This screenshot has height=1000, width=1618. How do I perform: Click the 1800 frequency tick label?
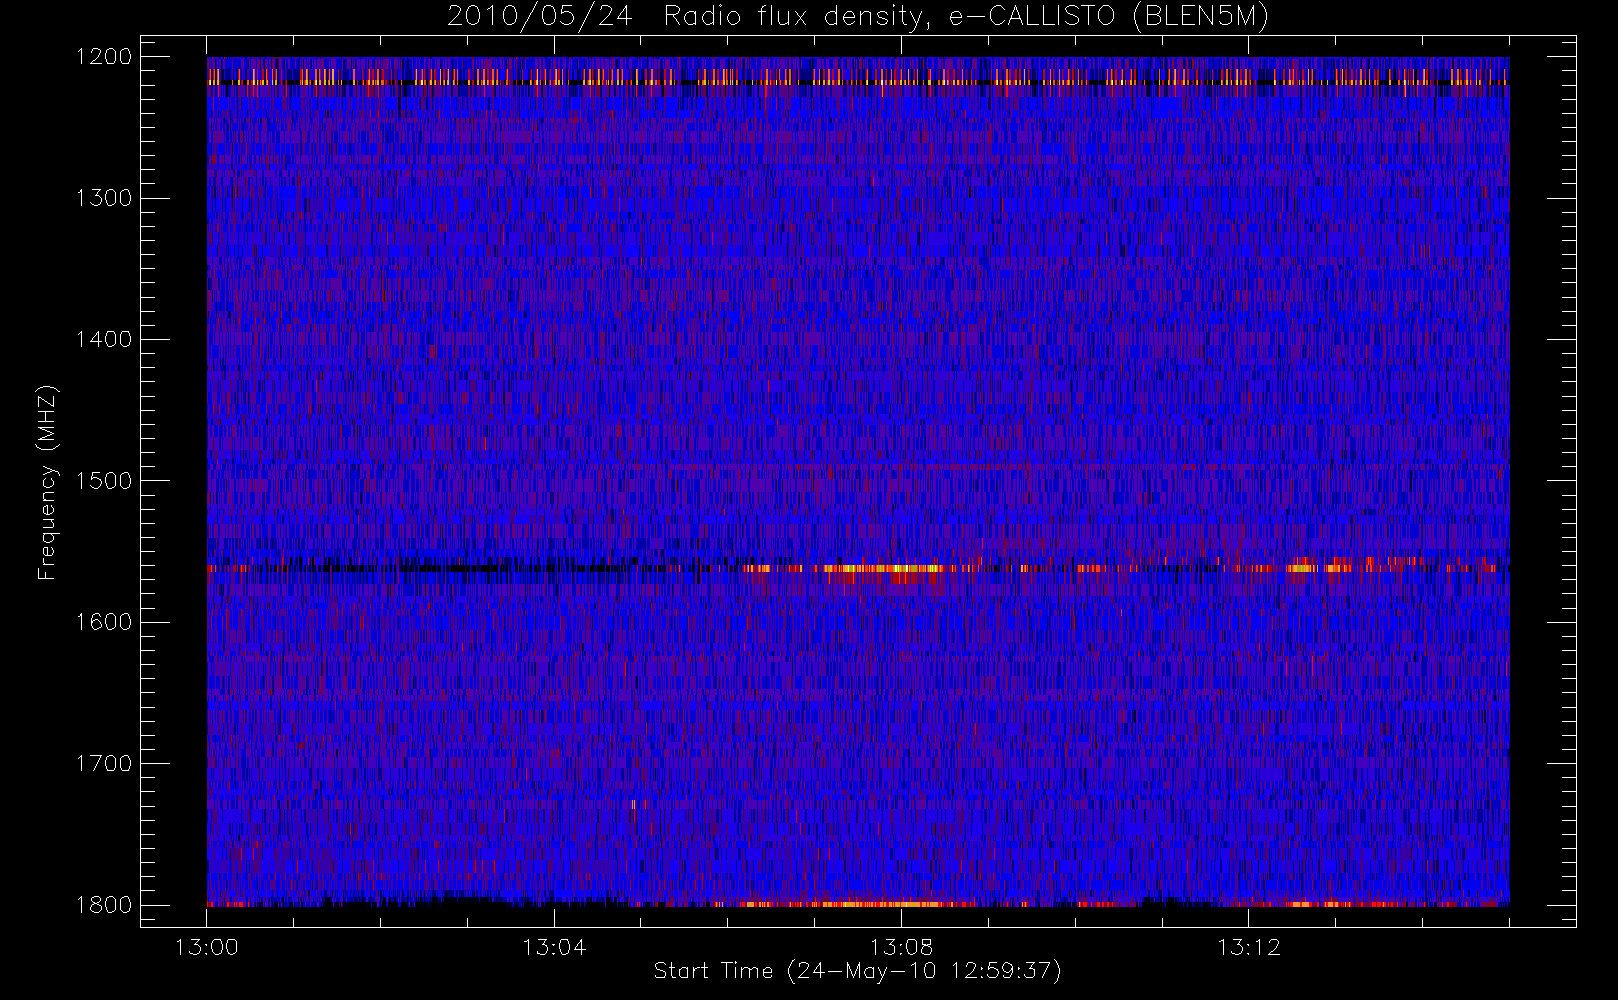click(x=104, y=905)
